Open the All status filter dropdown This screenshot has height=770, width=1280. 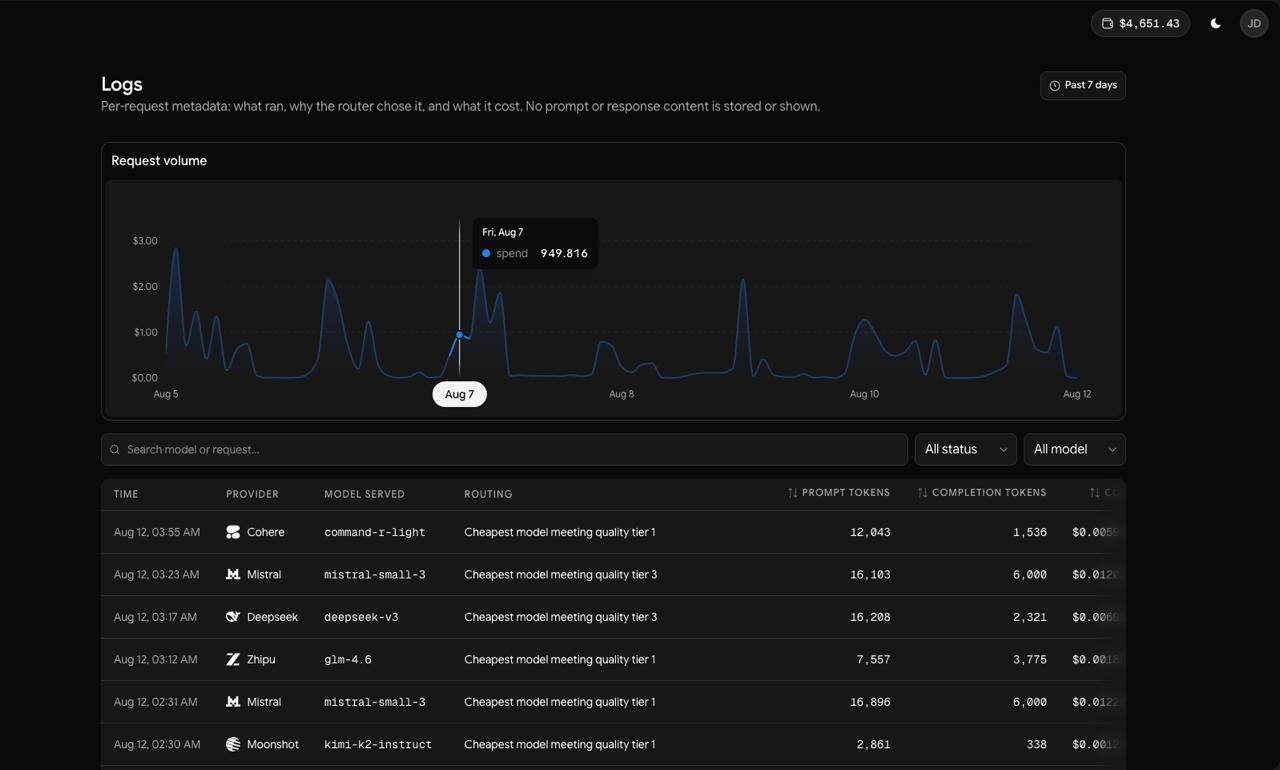pos(966,449)
